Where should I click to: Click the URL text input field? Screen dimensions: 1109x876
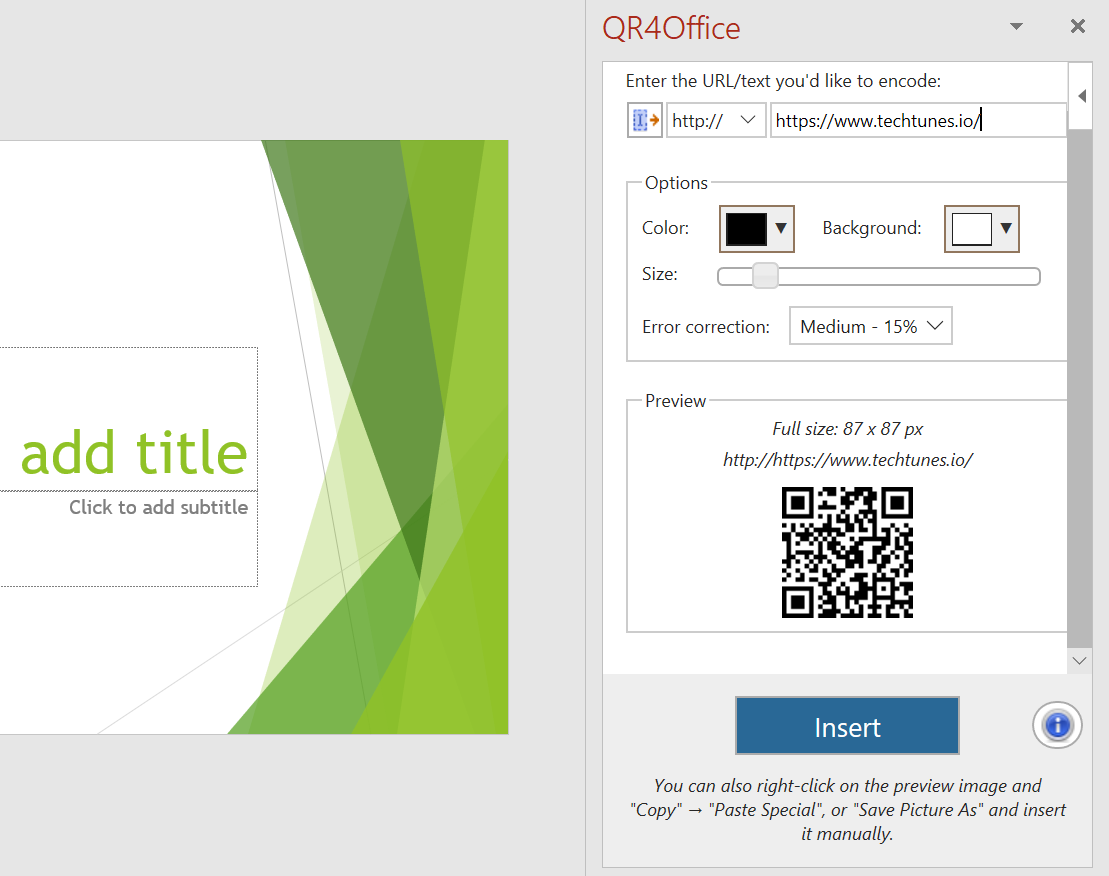918,120
